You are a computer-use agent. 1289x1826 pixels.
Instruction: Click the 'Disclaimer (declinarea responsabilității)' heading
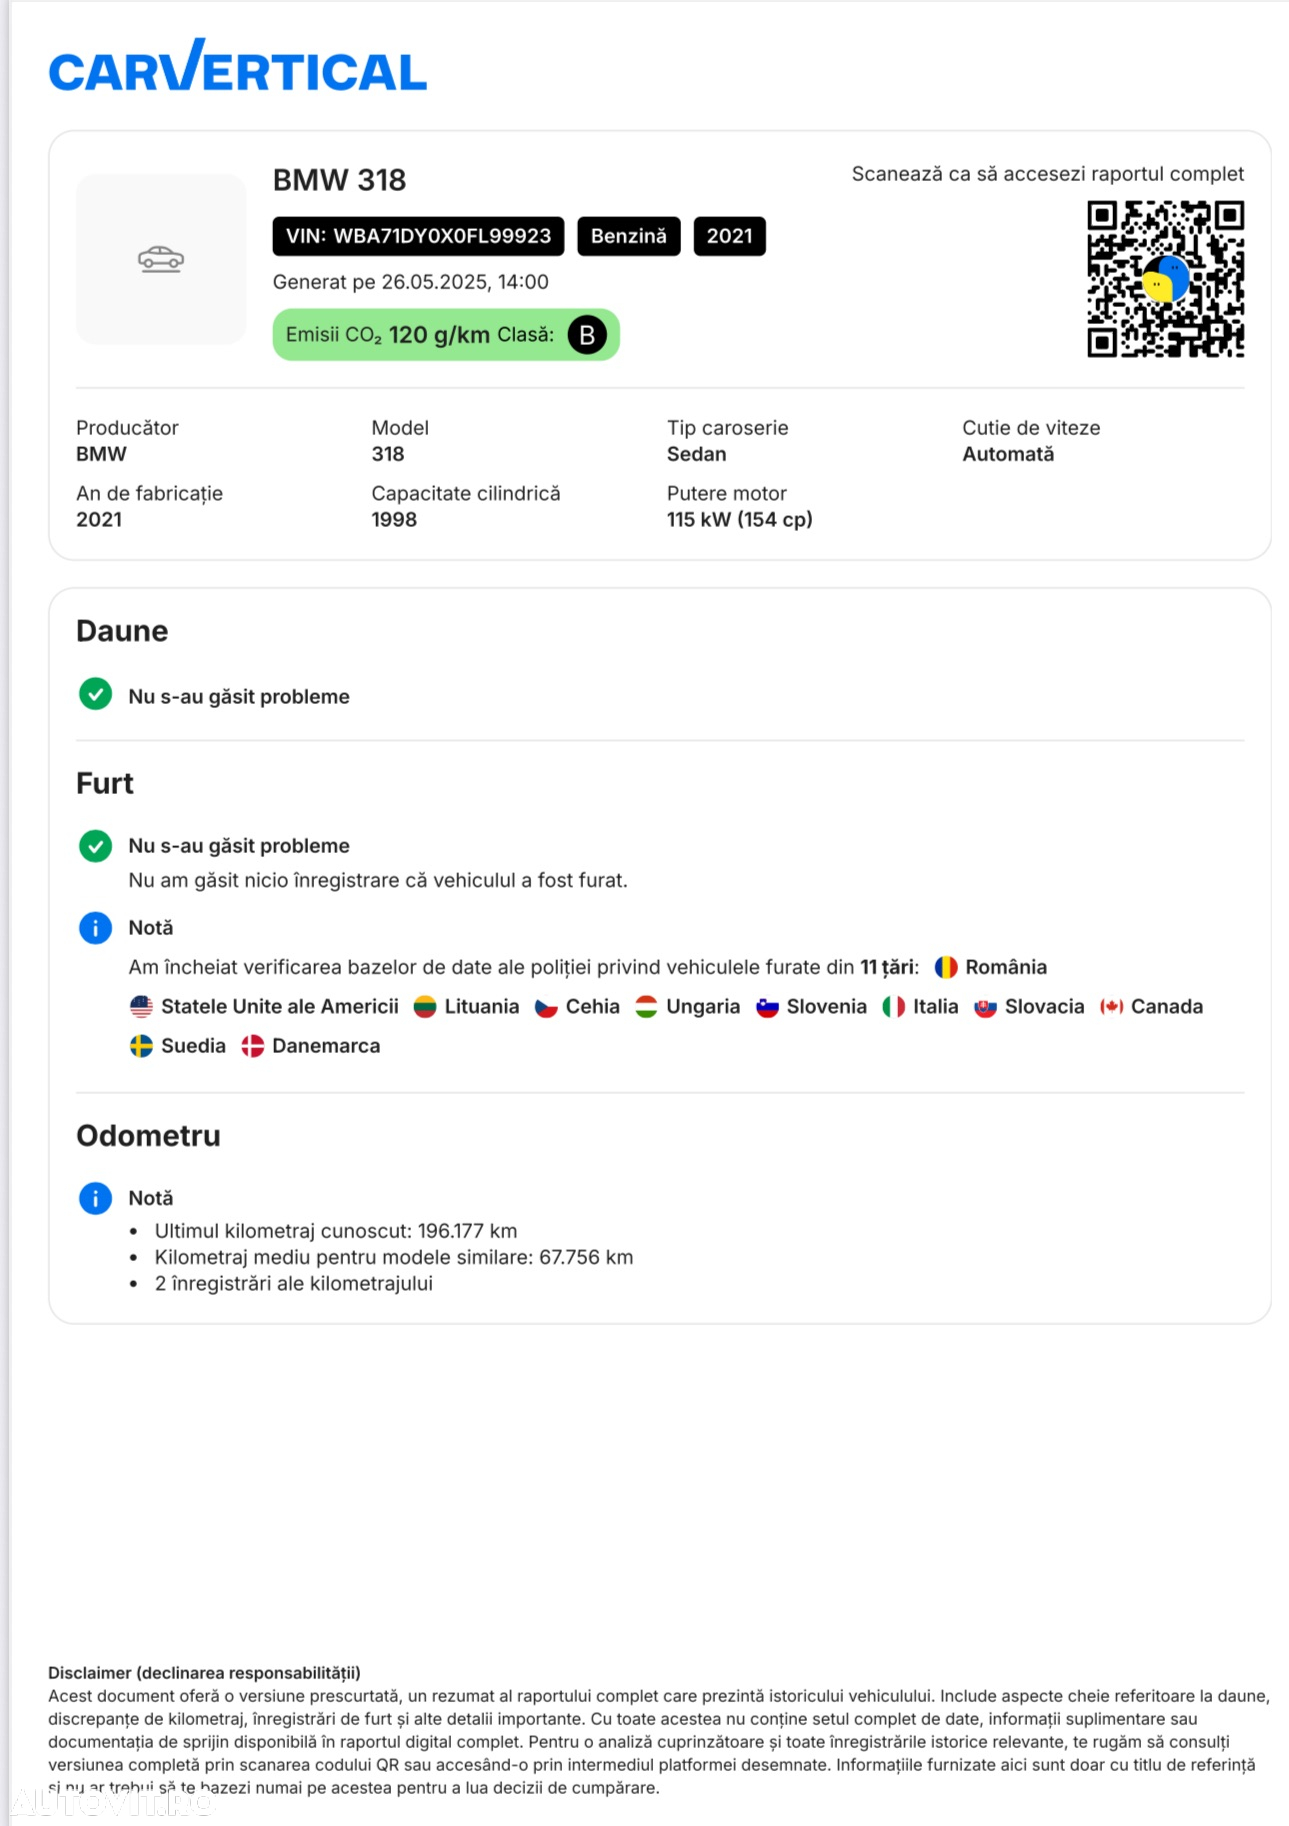click(205, 1673)
